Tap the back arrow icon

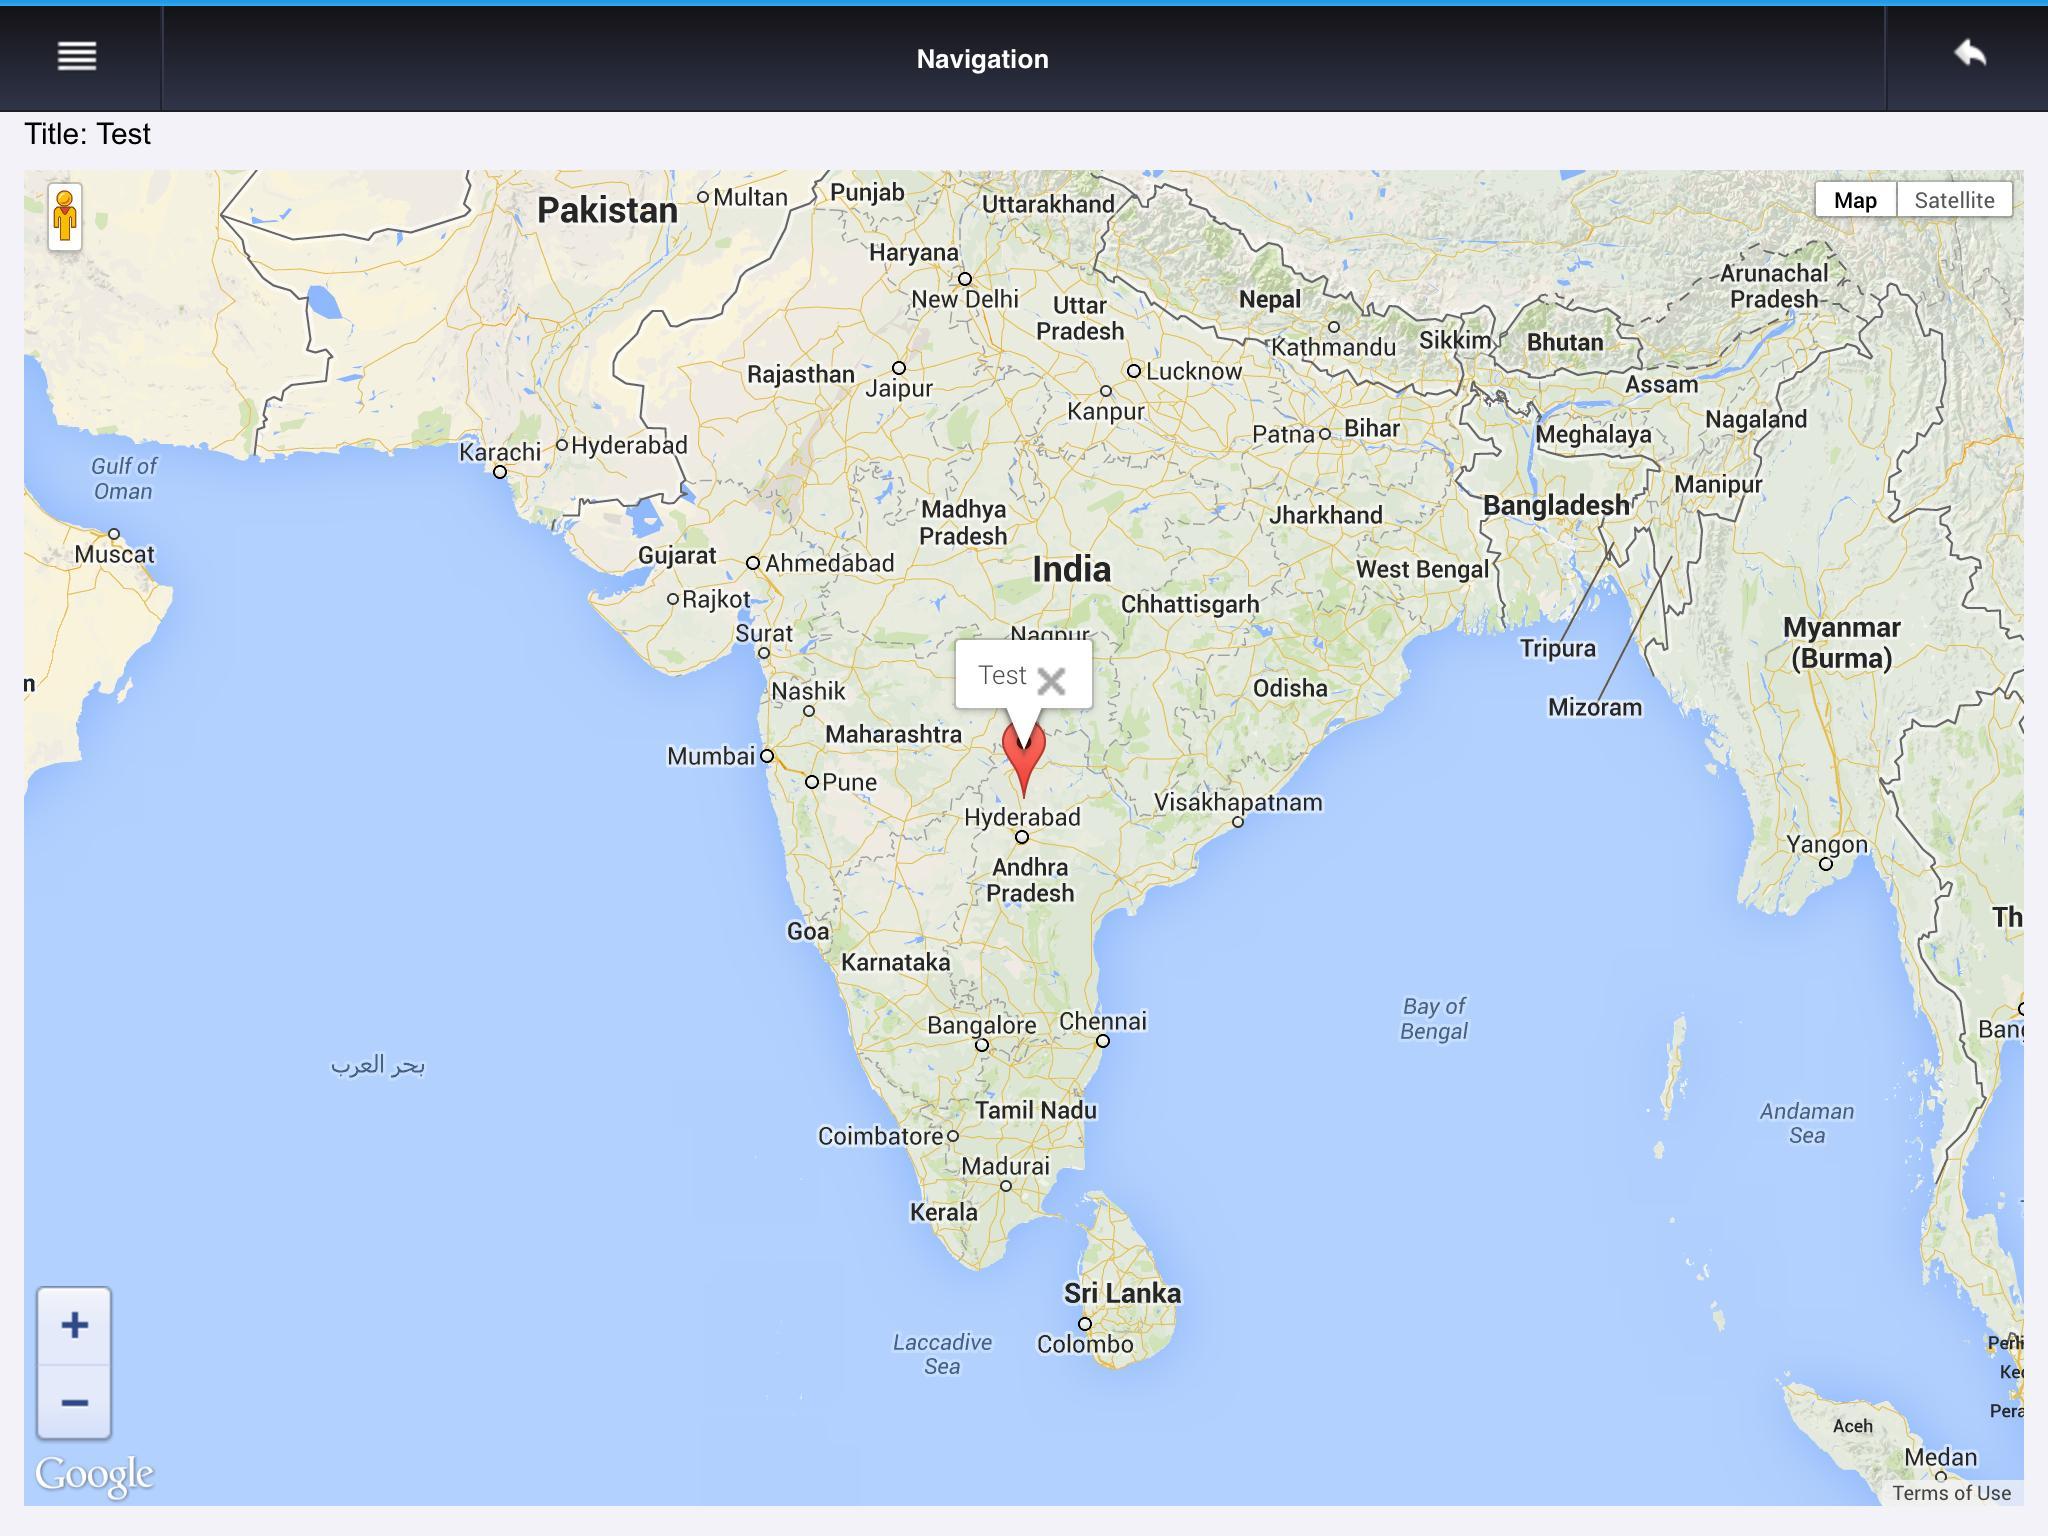tap(1970, 54)
